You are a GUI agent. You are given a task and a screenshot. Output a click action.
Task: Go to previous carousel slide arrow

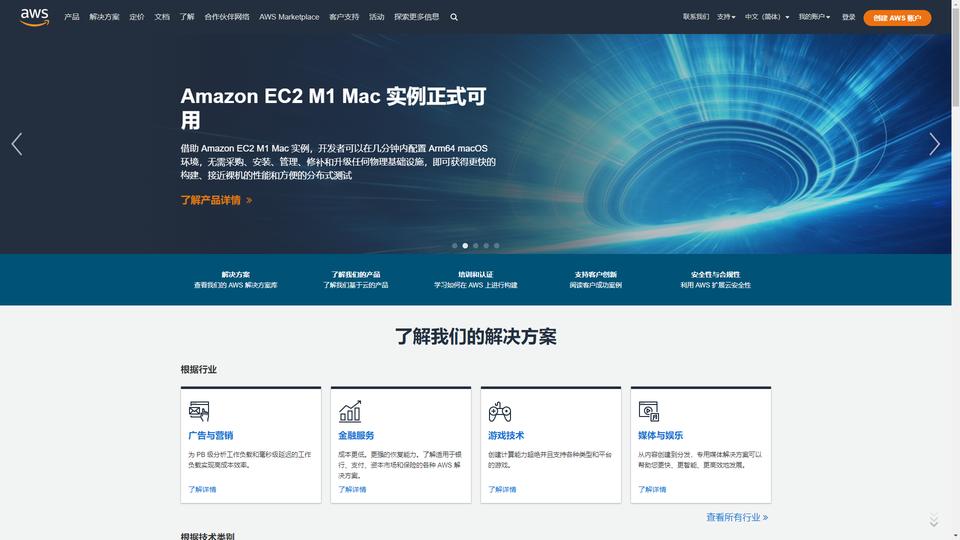17,144
